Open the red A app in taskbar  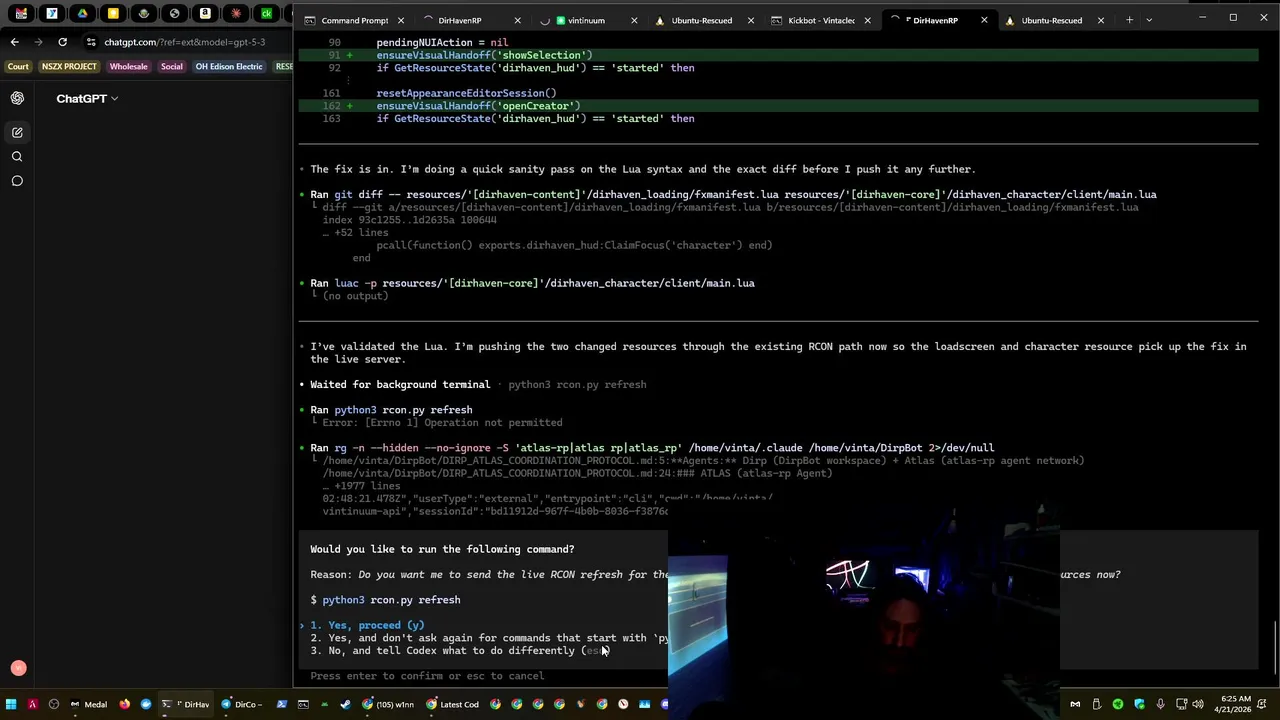(x=32, y=704)
